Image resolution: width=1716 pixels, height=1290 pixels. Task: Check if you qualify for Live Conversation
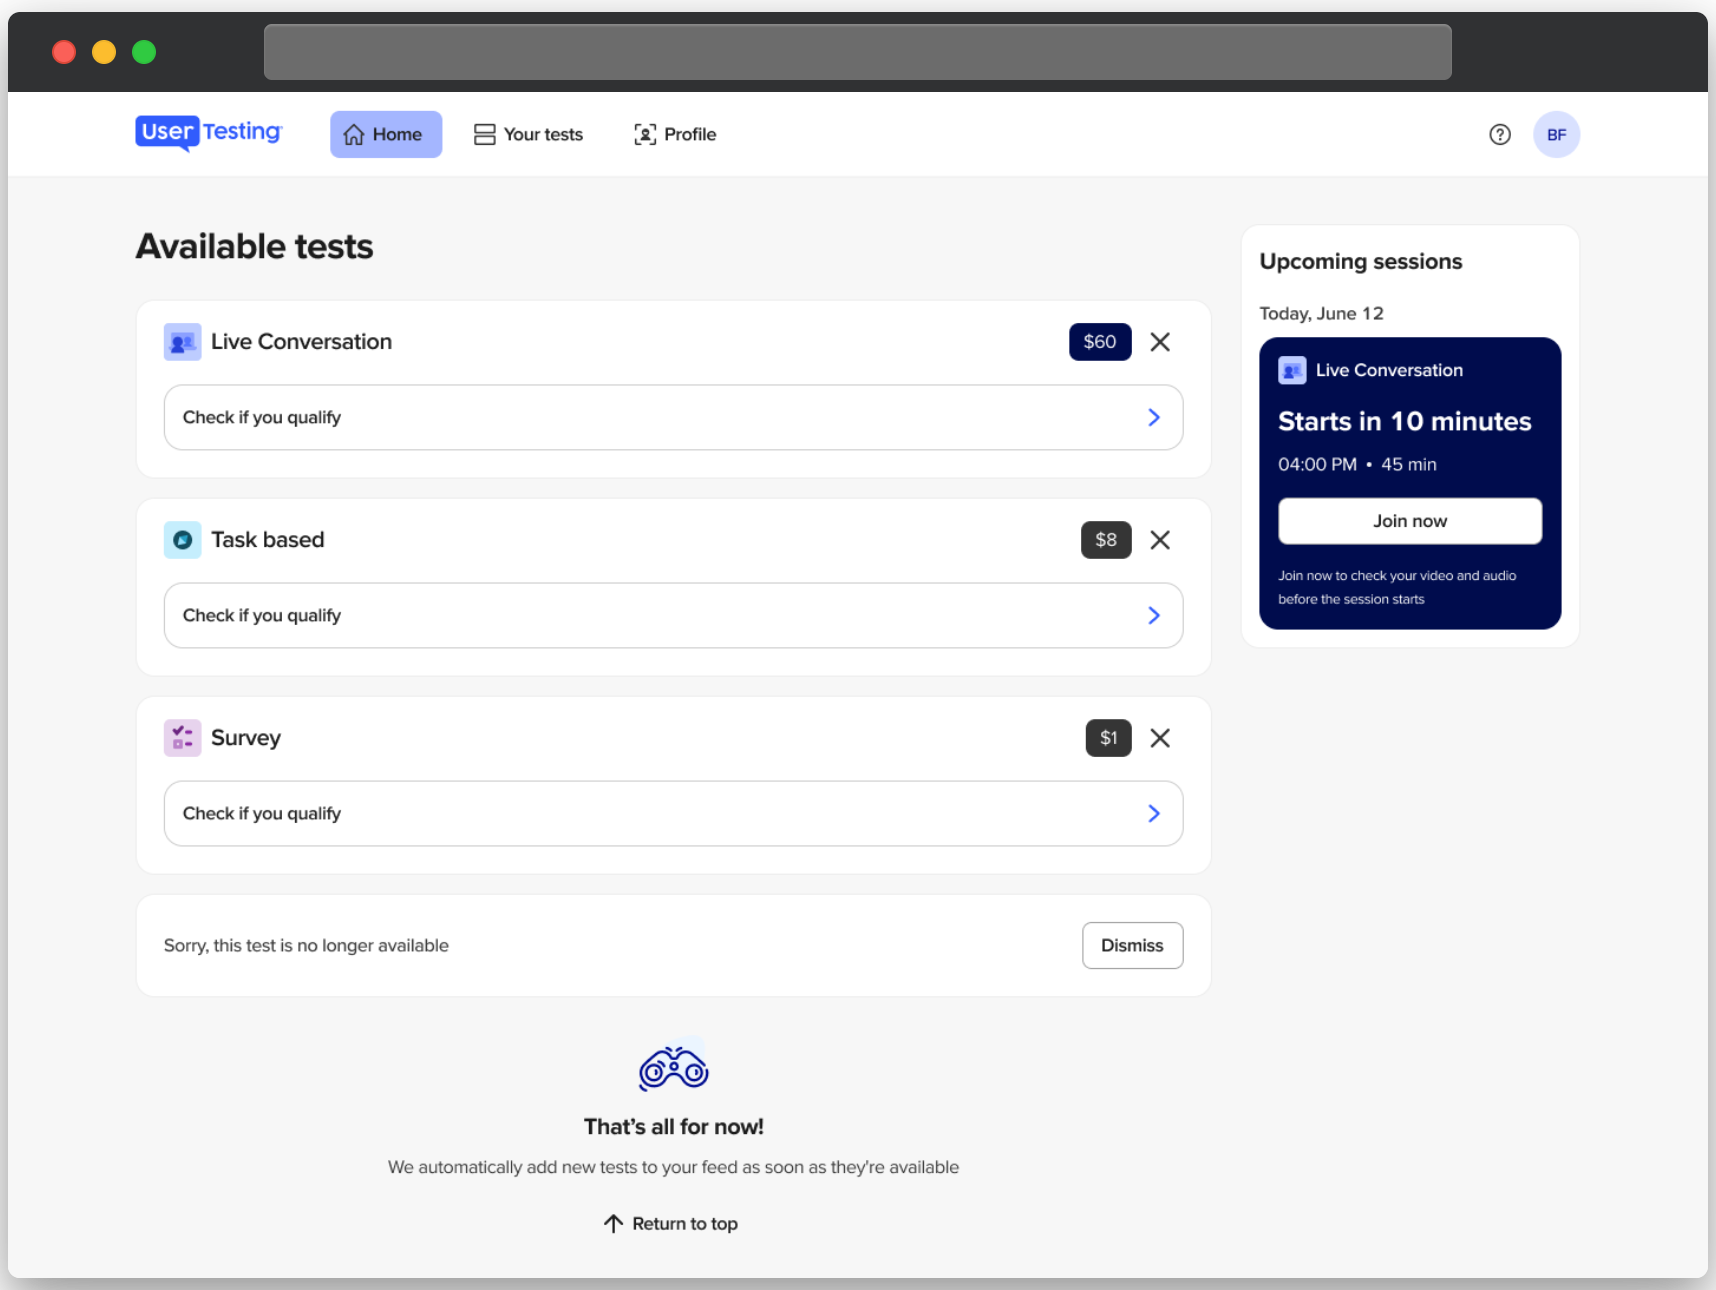(673, 417)
